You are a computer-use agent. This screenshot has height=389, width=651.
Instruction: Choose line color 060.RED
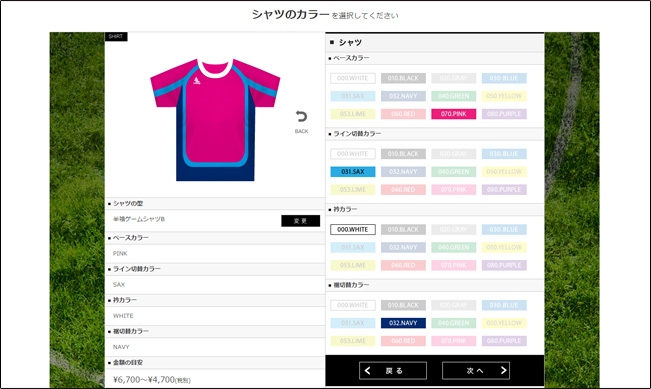(403, 189)
